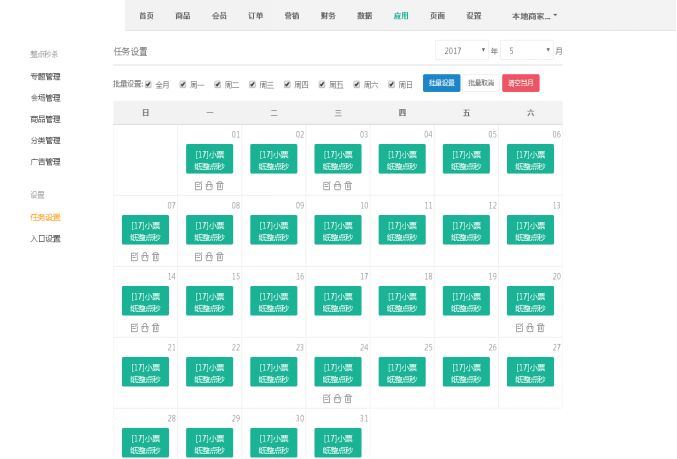Click the trash icon under day 14
677x459 pixels.
coord(156,328)
